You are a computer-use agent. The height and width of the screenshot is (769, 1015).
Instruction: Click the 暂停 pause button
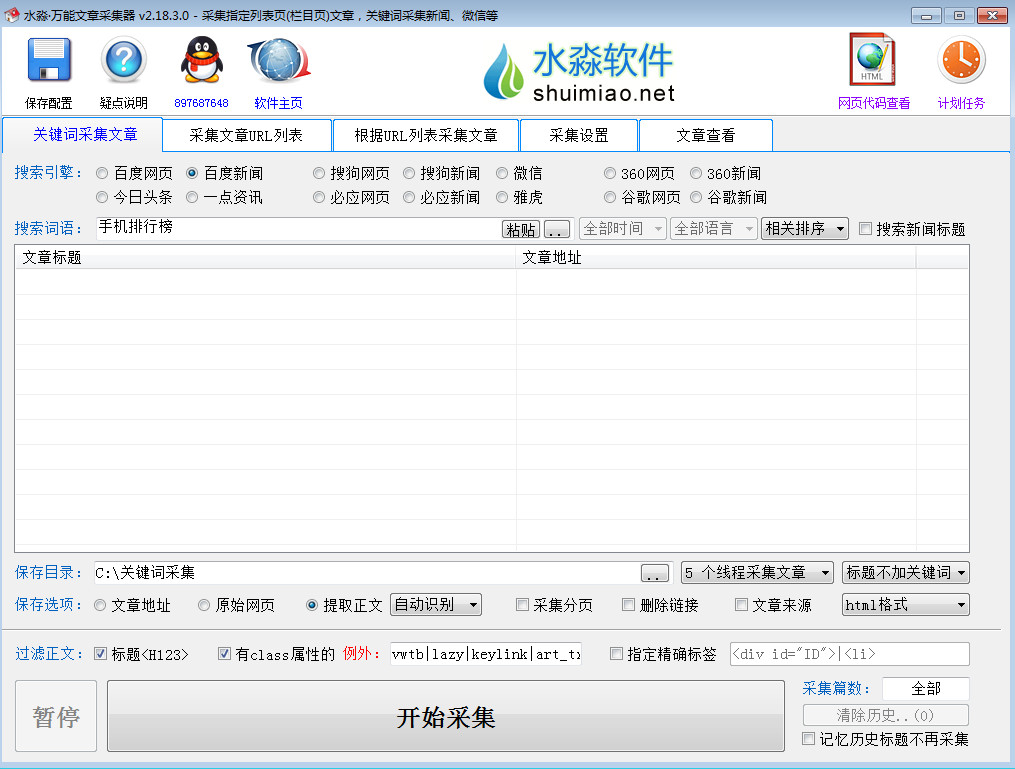(56, 716)
